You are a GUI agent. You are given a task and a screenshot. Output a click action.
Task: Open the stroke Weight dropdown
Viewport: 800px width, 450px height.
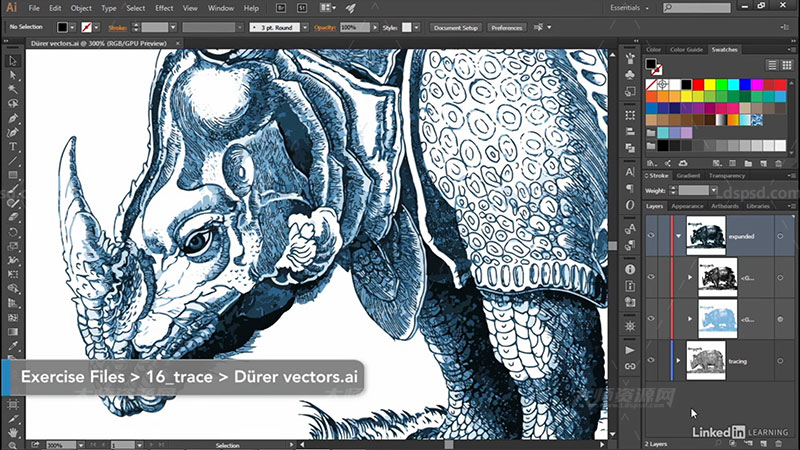[714, 190]
